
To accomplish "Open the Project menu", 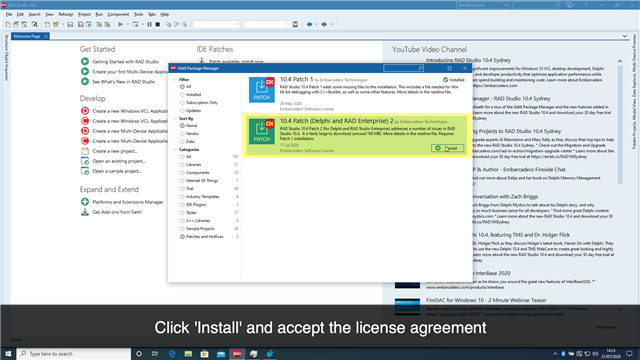I will [x=84, y=14].
